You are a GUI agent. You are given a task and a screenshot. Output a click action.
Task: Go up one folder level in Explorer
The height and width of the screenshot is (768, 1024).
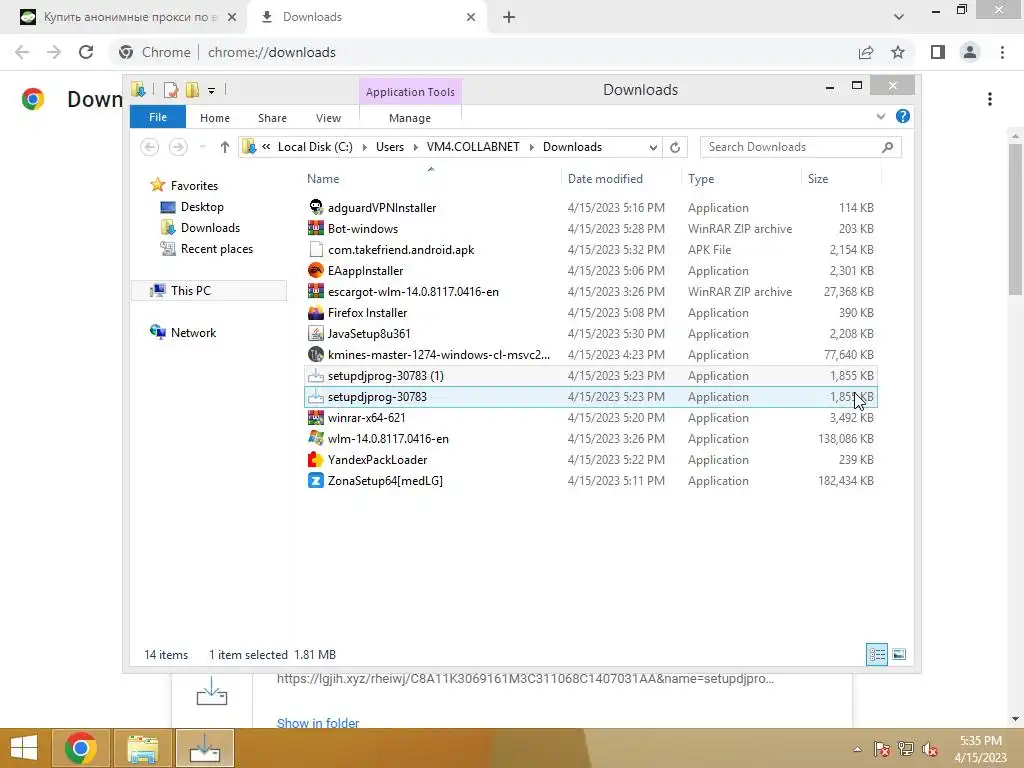(x=225, y=147)
